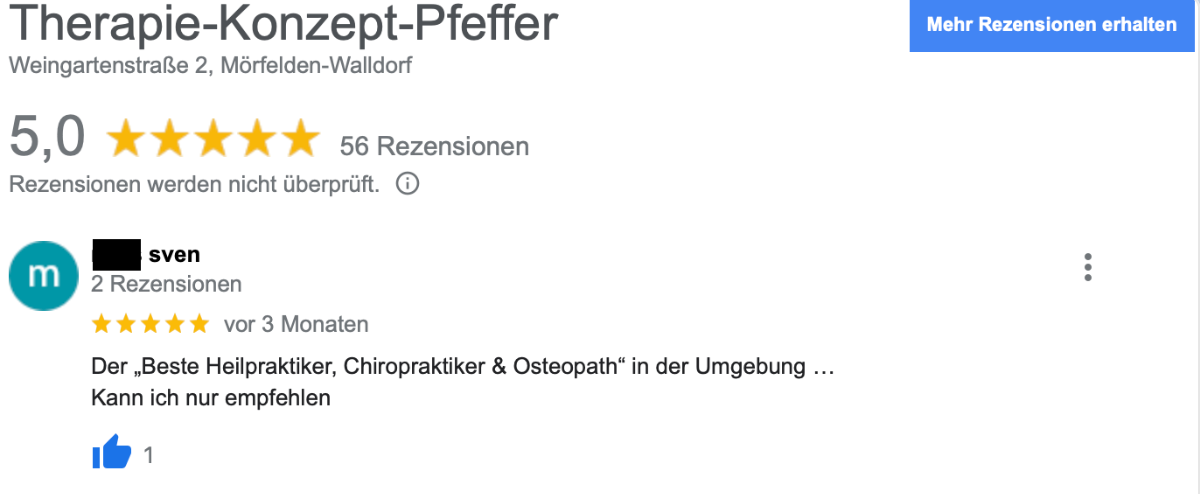Viewport: 1200px width, 494px height.
Task: Click the info icon beside 'nicht überprüft'
Action: (x=407, y=185)
